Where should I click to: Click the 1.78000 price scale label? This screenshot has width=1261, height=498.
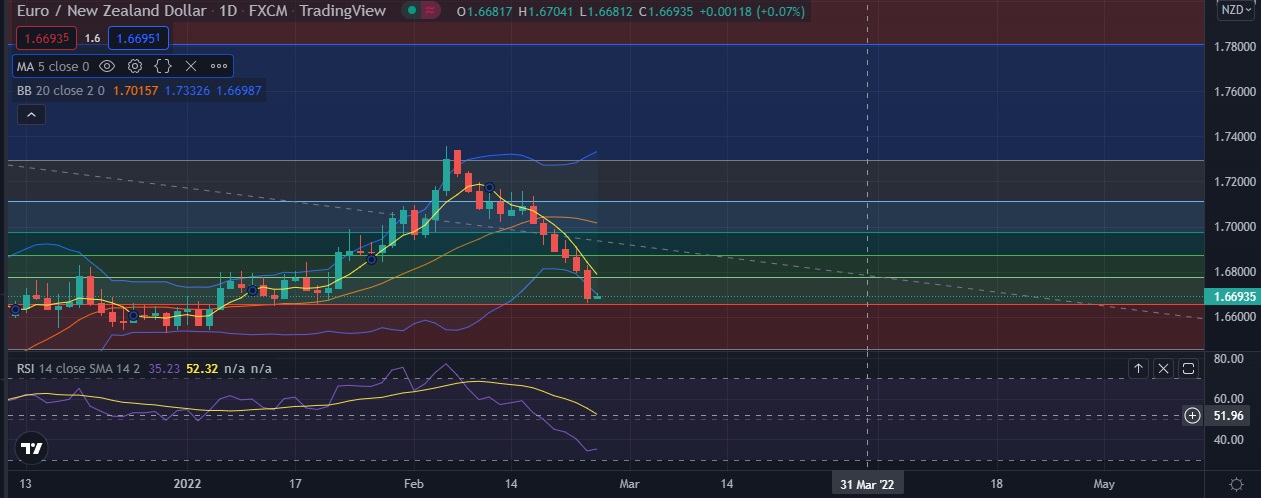1235,47
